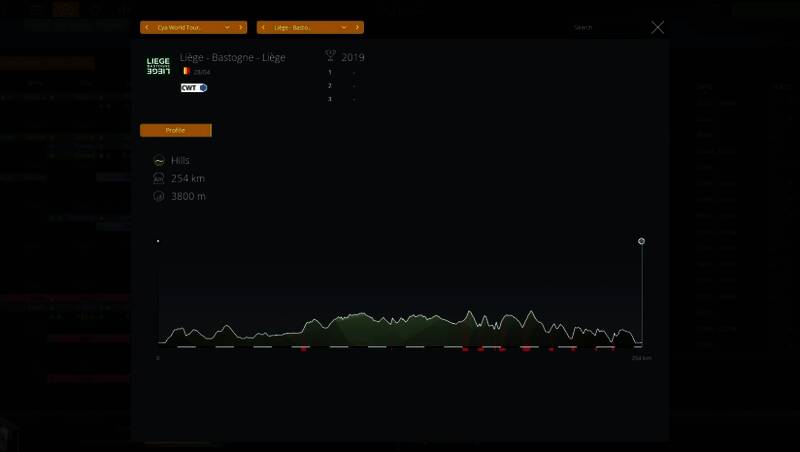Expand the Cya World Tour dropdown
The width and height of the screenshot is (800, 452).
click(228, 27)
